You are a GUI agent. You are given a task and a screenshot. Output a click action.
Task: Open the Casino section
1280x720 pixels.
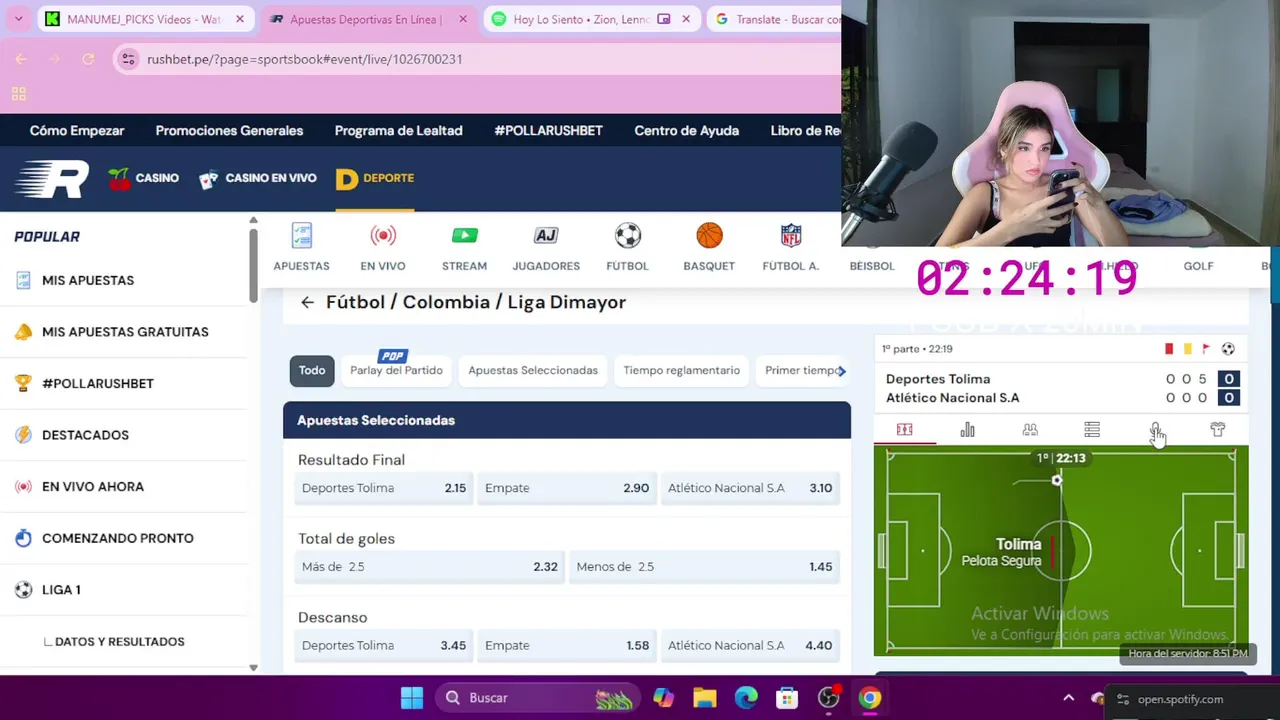pyautogui.click(x=143, y=178)
